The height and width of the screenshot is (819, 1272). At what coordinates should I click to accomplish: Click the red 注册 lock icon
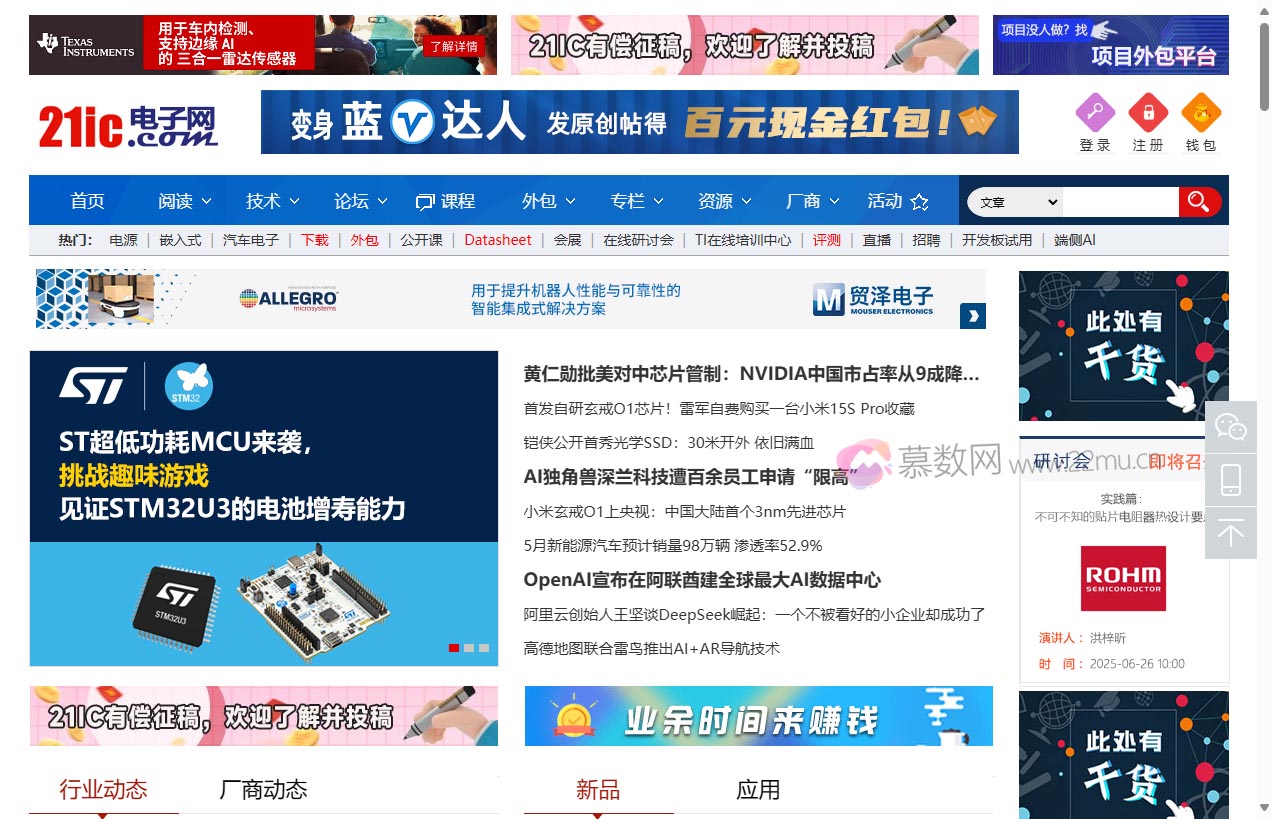click(1148, 113)
